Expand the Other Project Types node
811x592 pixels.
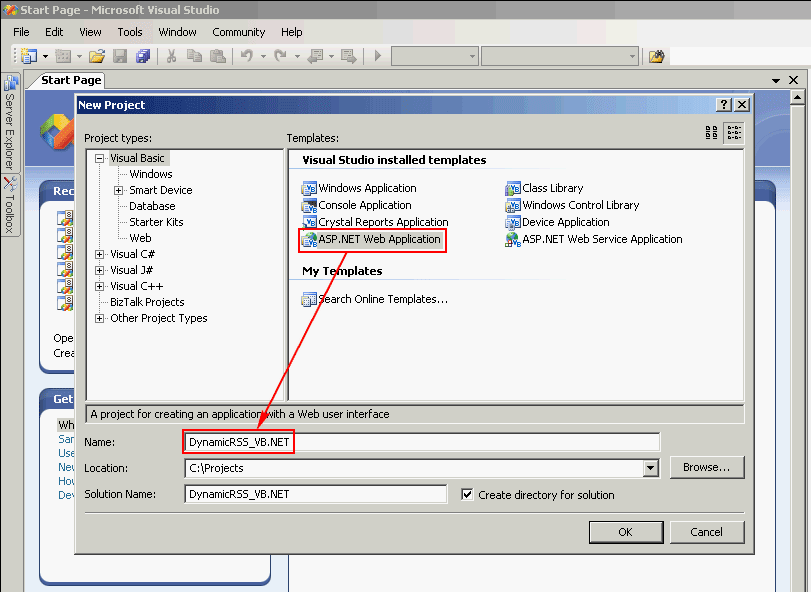click(99, 319)
